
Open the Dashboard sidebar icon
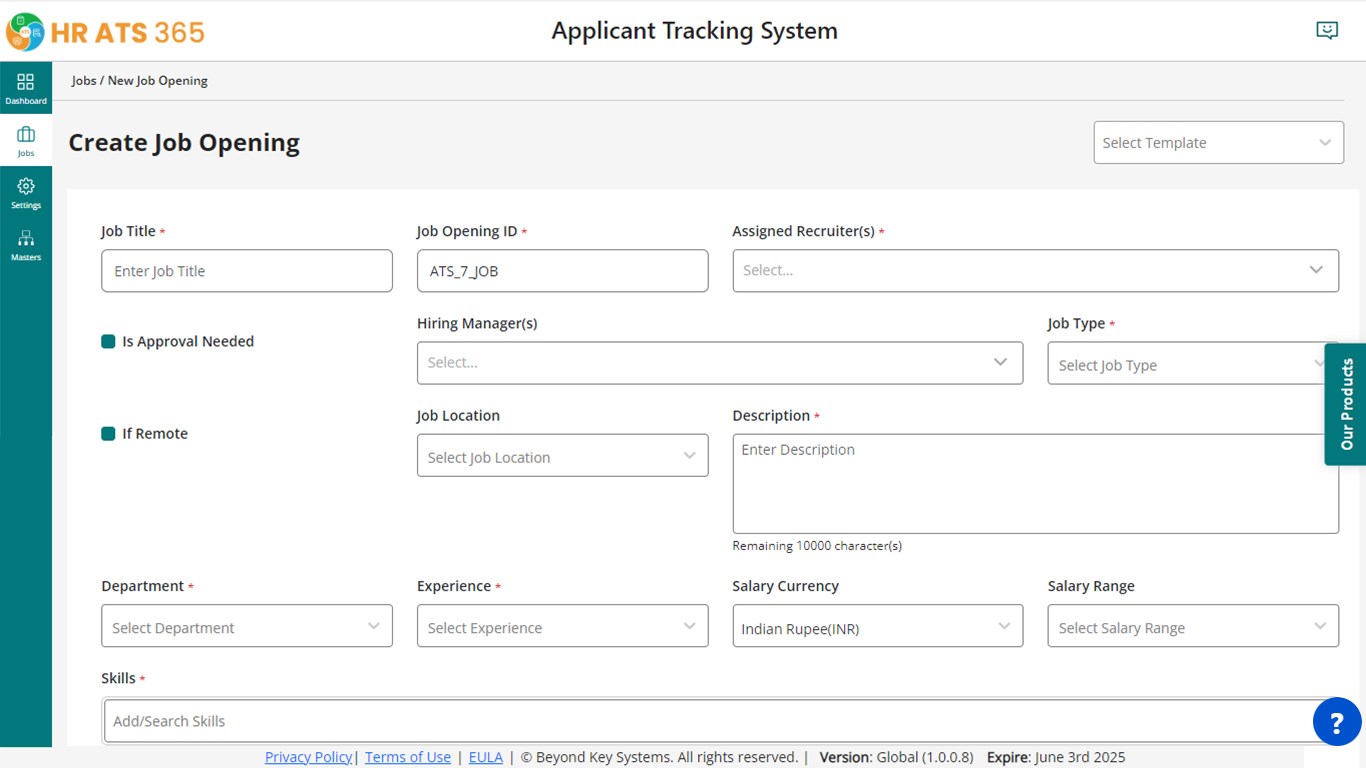coord(26,87)
